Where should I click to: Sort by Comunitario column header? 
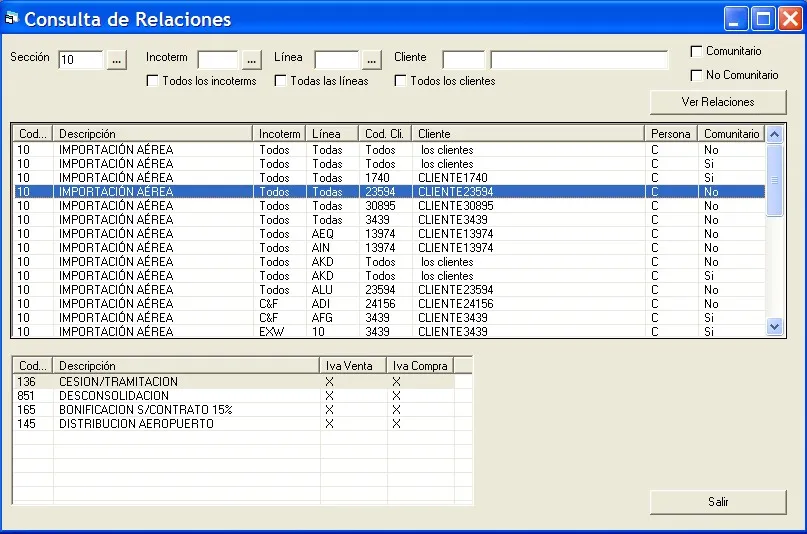click(x=731, y=134)
